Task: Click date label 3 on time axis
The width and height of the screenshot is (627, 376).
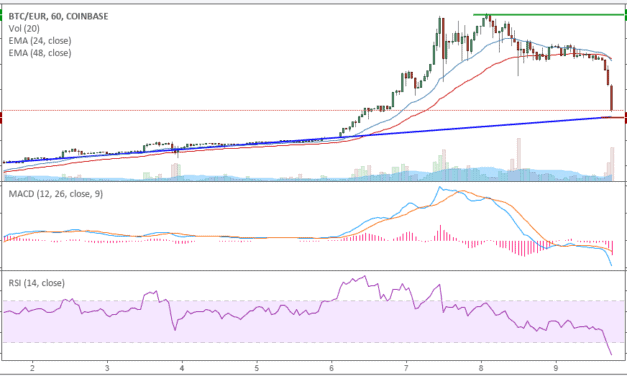Action: (107, 368)
